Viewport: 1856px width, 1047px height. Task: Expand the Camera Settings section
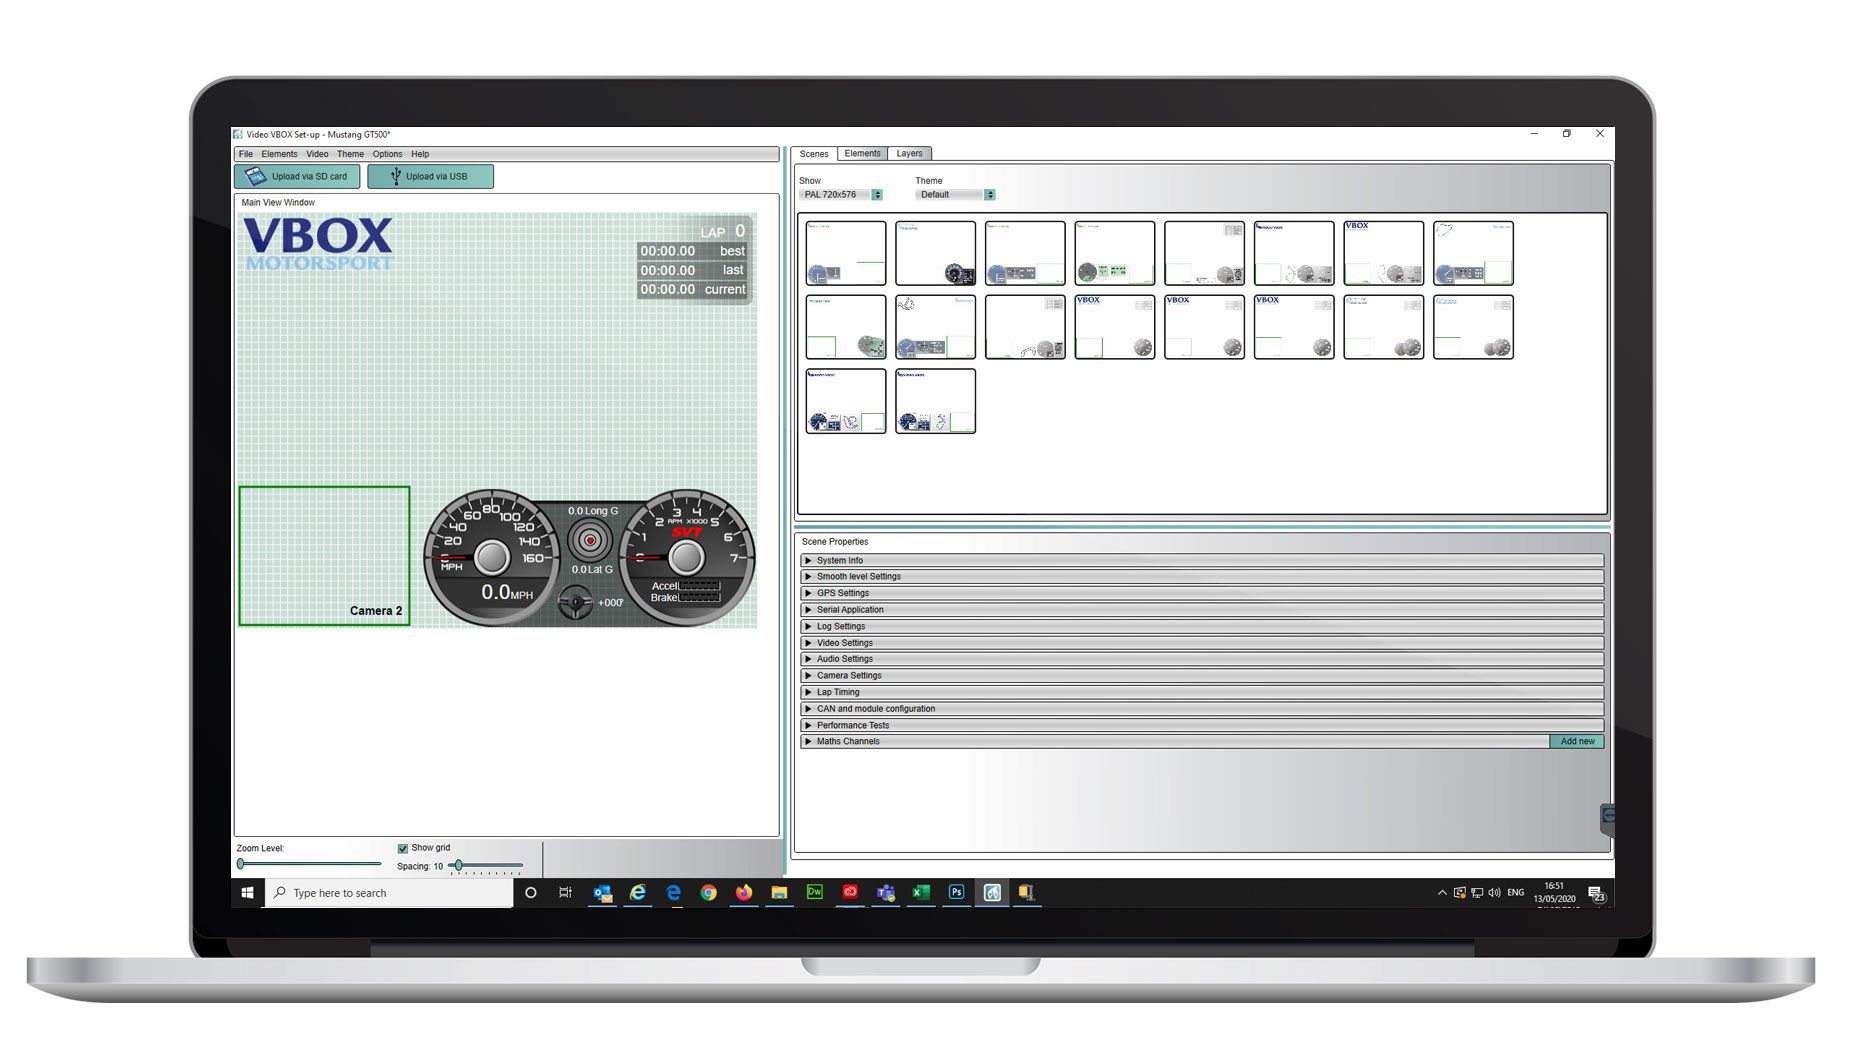coord(808,675)
